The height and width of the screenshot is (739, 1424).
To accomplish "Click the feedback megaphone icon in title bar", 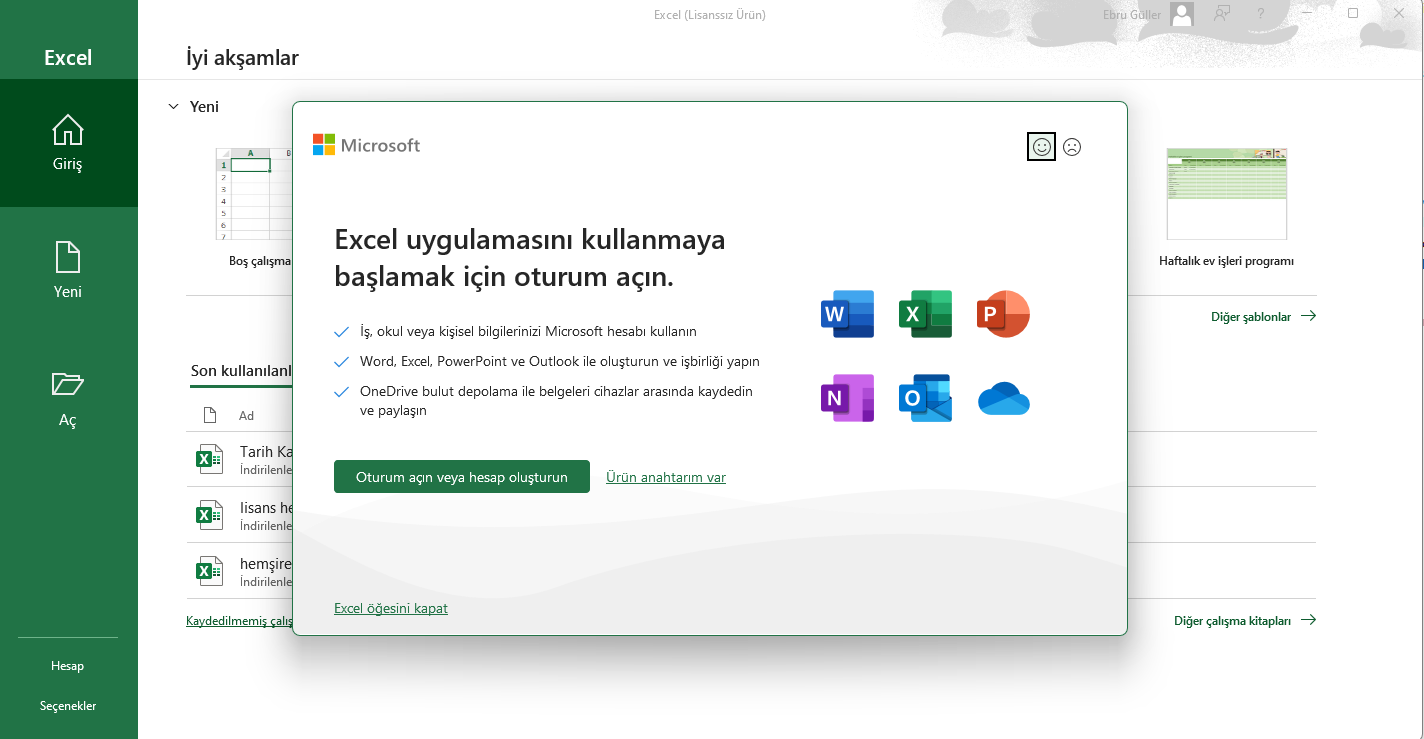I will 1221,14.
